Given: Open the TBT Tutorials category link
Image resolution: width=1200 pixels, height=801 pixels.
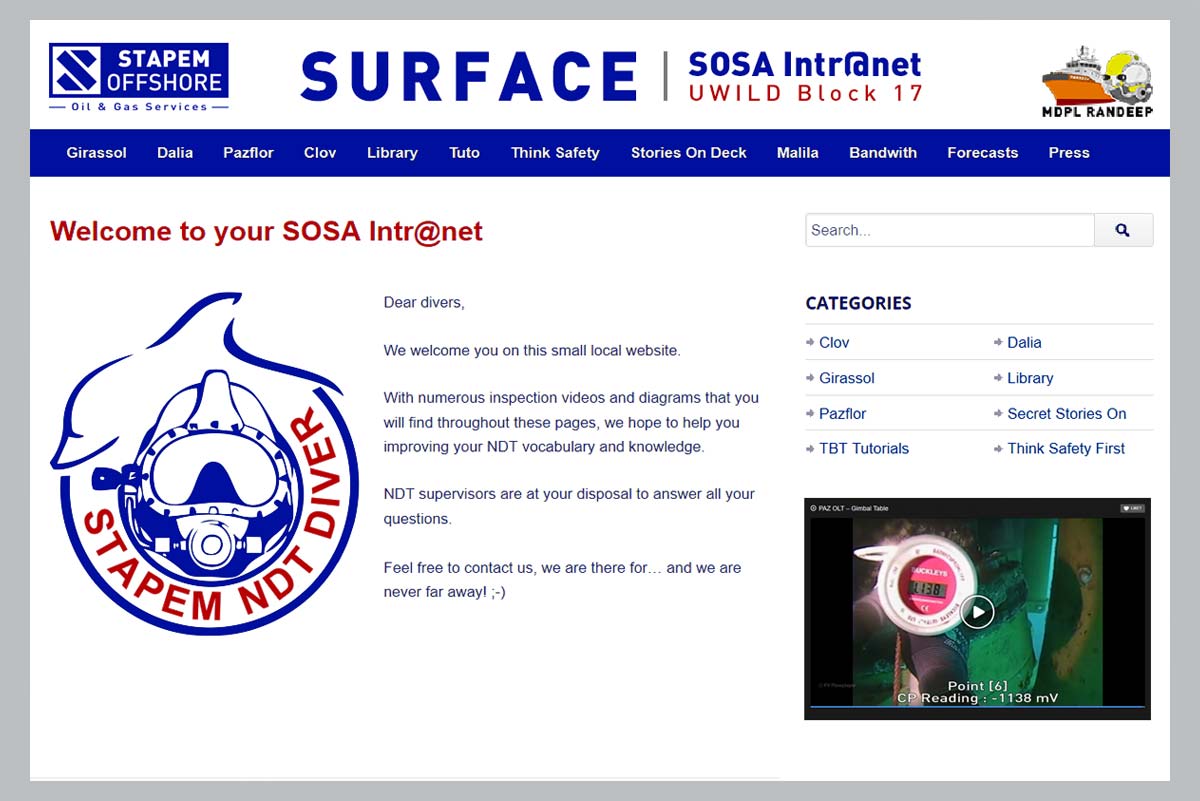Looking at the screenshot, I should pos(864,448).
